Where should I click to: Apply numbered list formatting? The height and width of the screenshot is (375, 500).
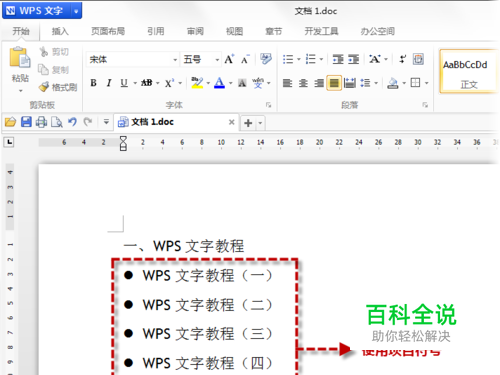[311, 59]
